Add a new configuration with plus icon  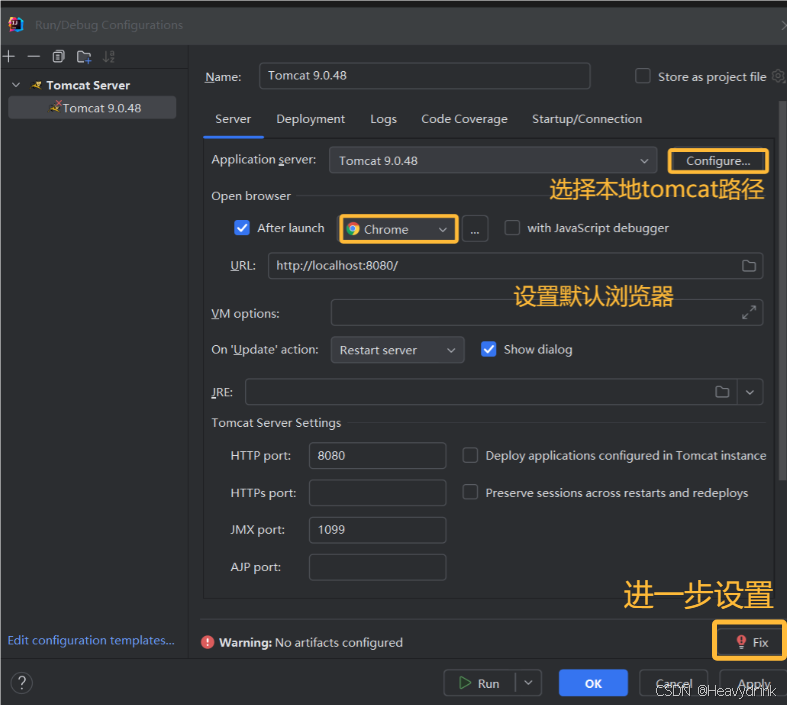[x=9, y=57]
